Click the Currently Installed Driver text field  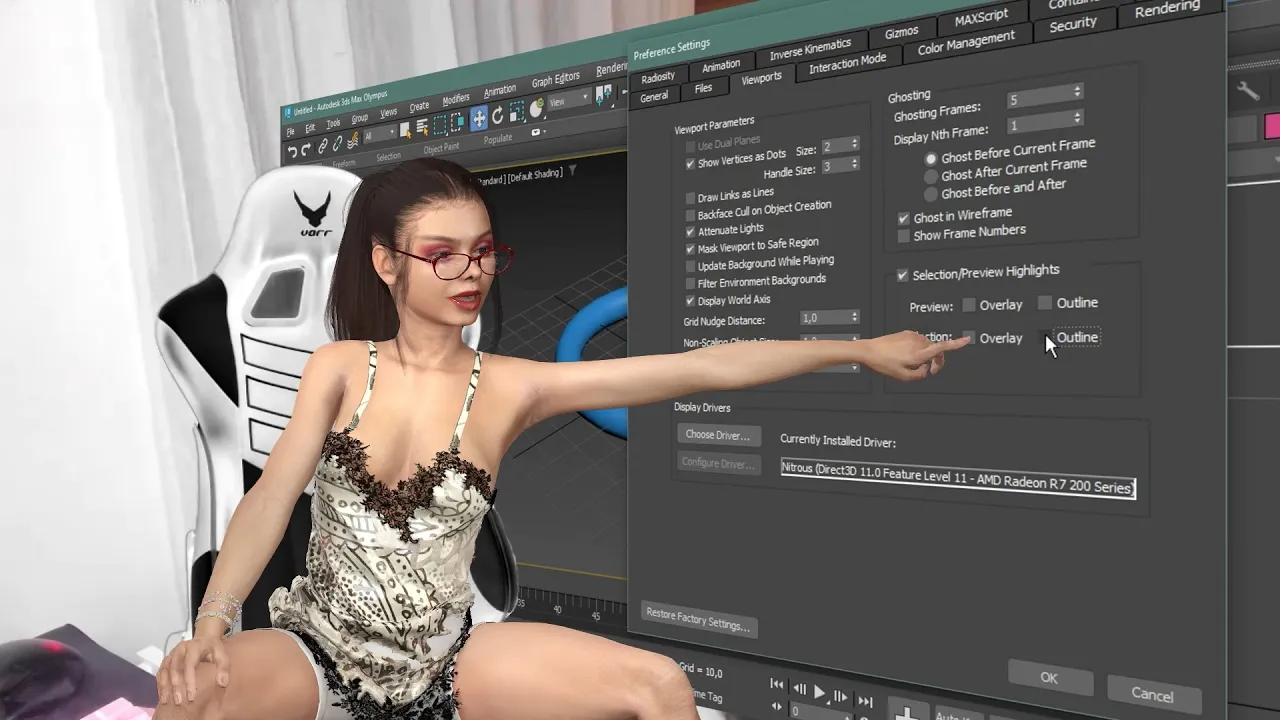[x=958, y=478]
